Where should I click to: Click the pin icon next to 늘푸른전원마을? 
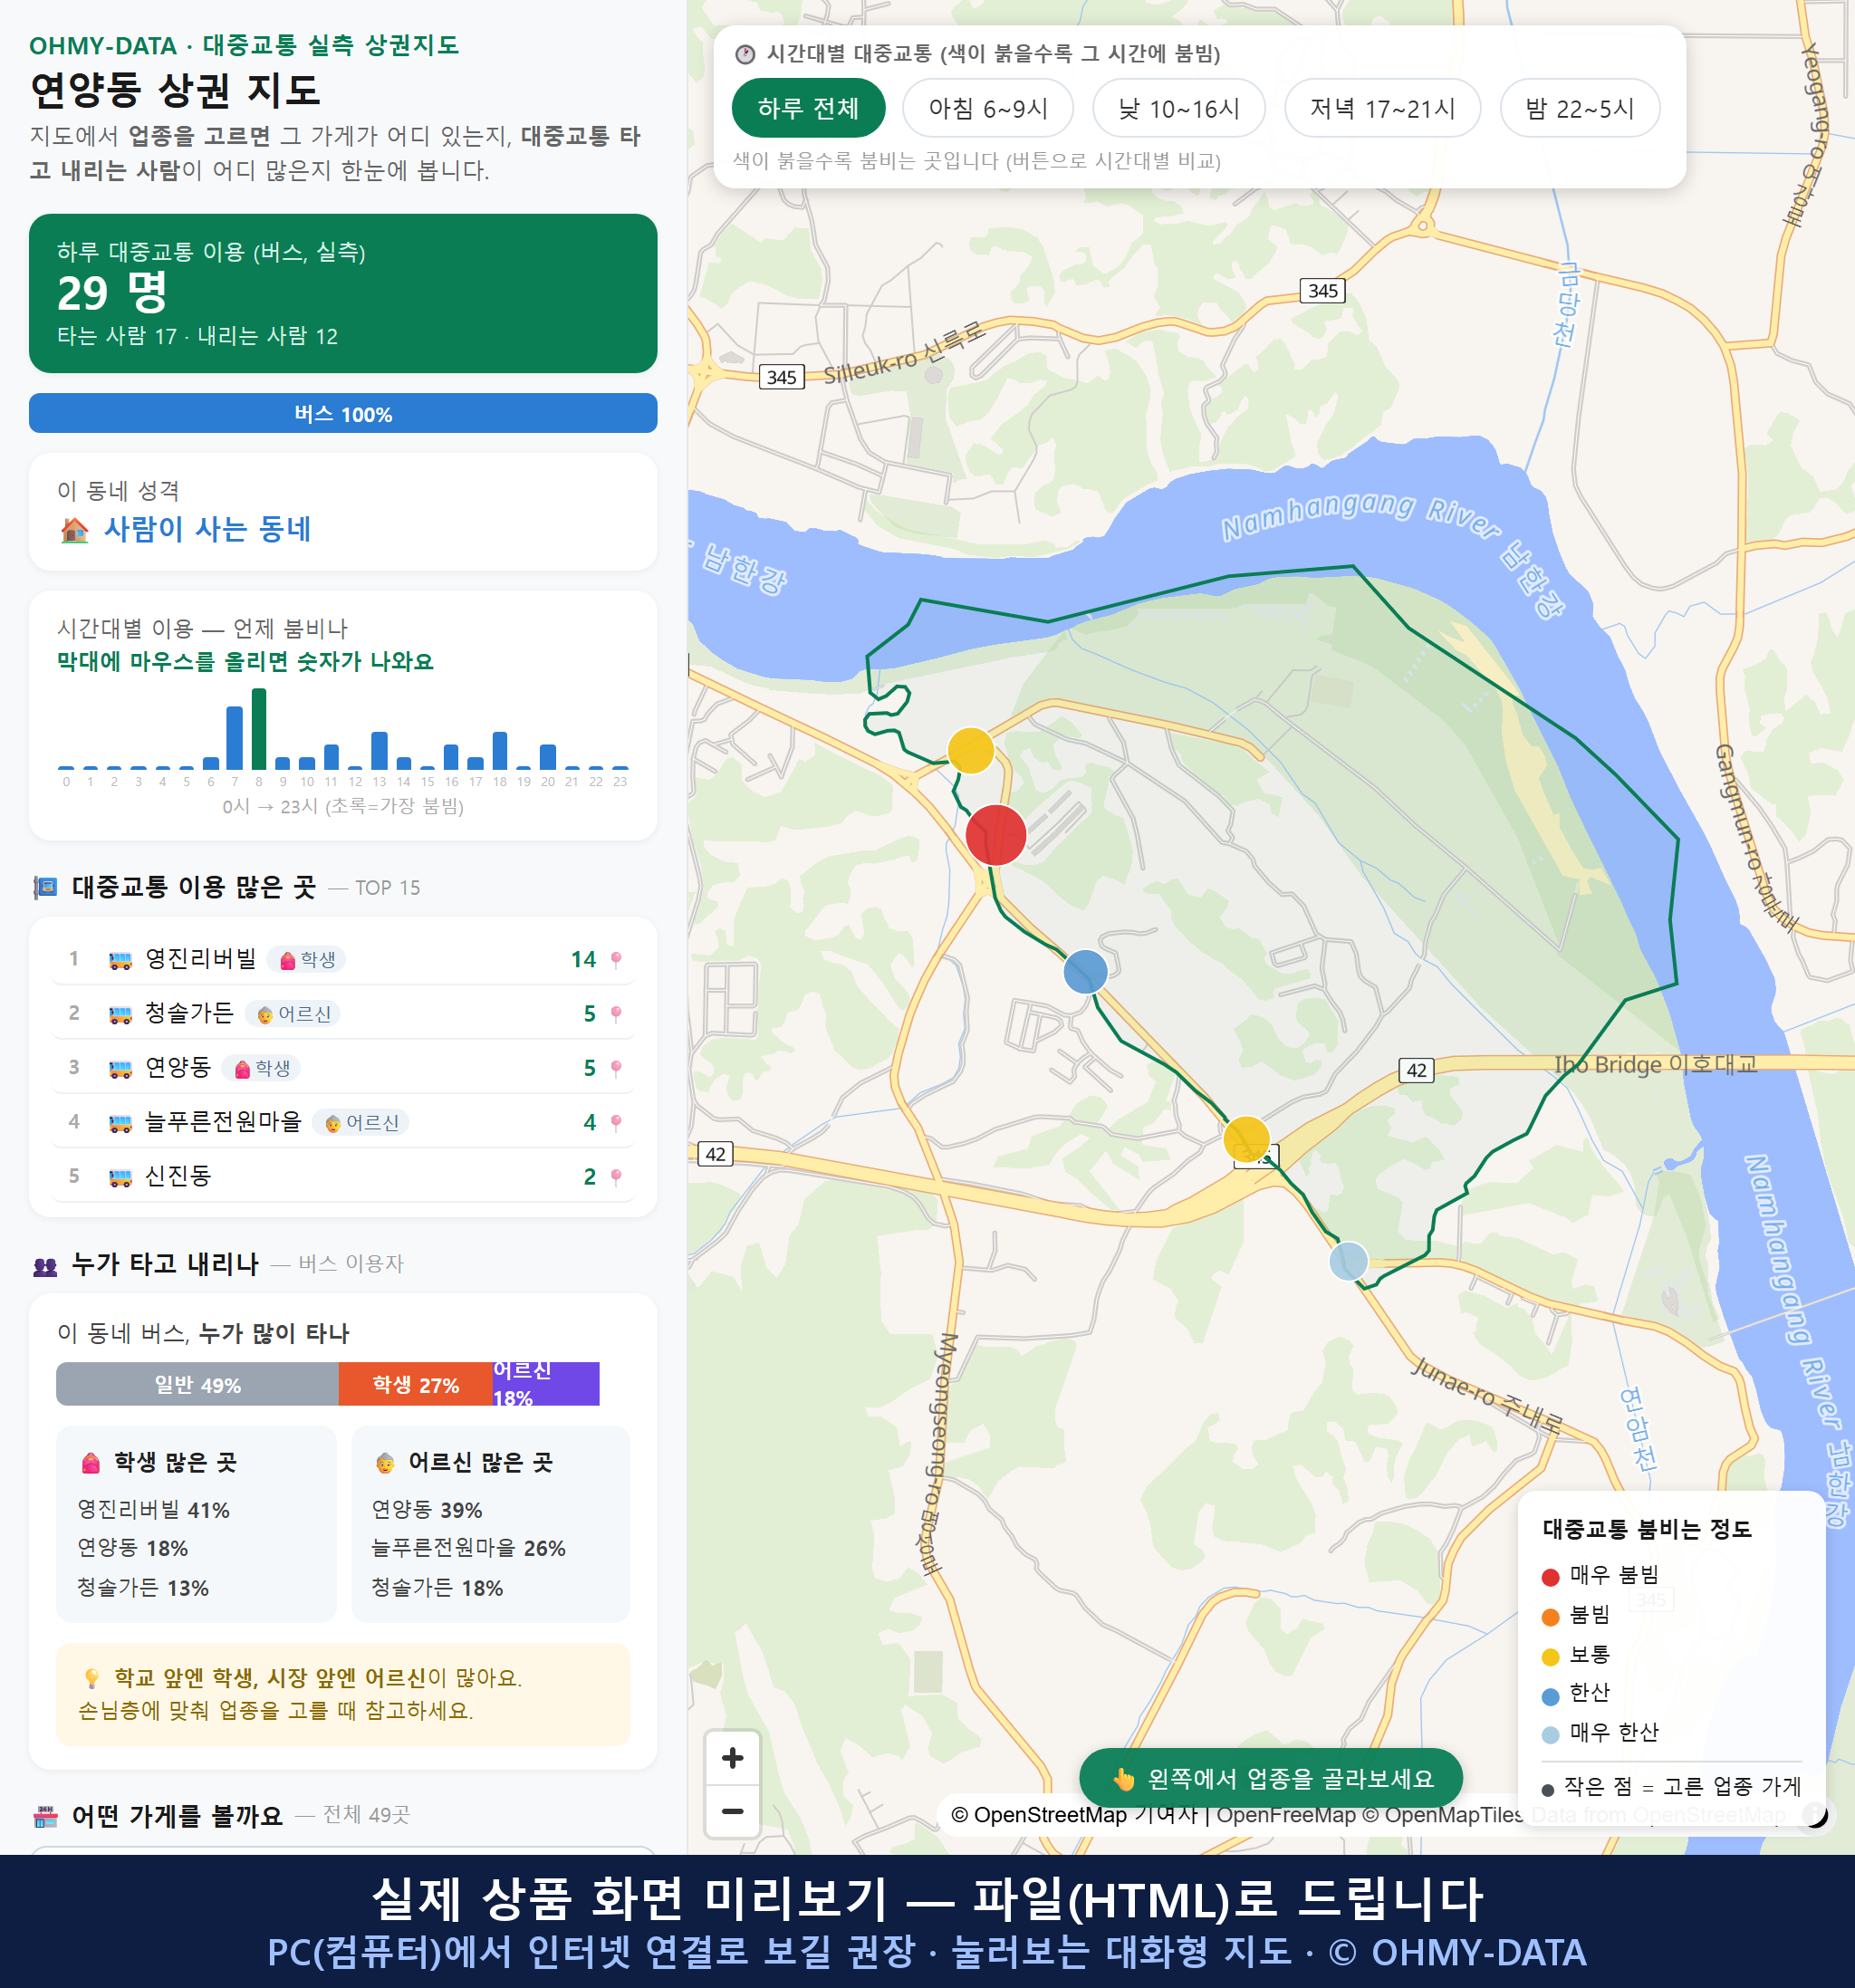click(x=616, y=1122)
